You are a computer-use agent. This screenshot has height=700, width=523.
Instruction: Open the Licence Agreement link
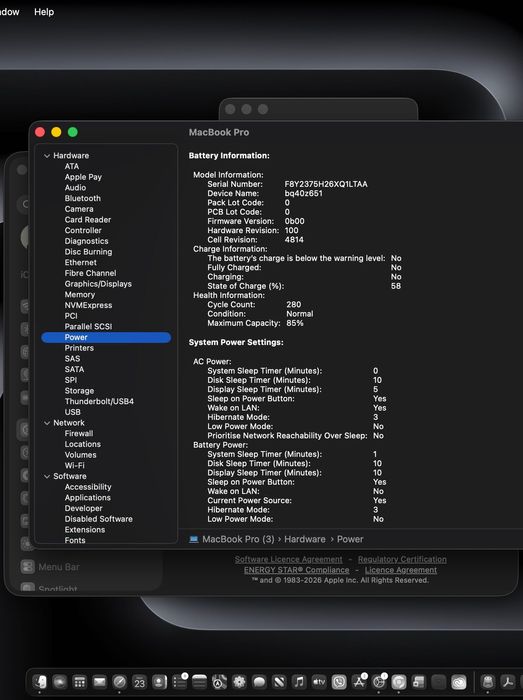pyautogui.click(x=401, y=570)
